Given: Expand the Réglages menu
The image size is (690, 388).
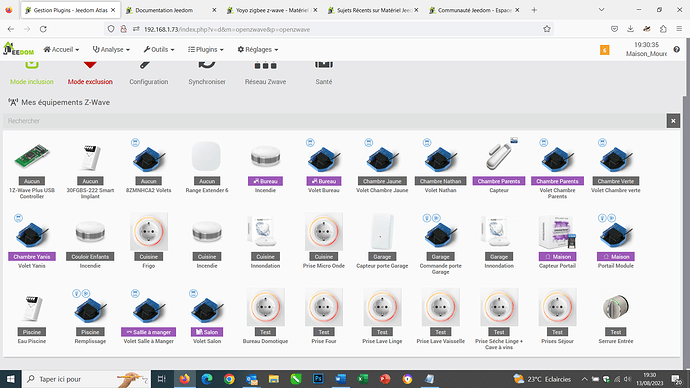Looking at the screenshot, I should (258, 50).
